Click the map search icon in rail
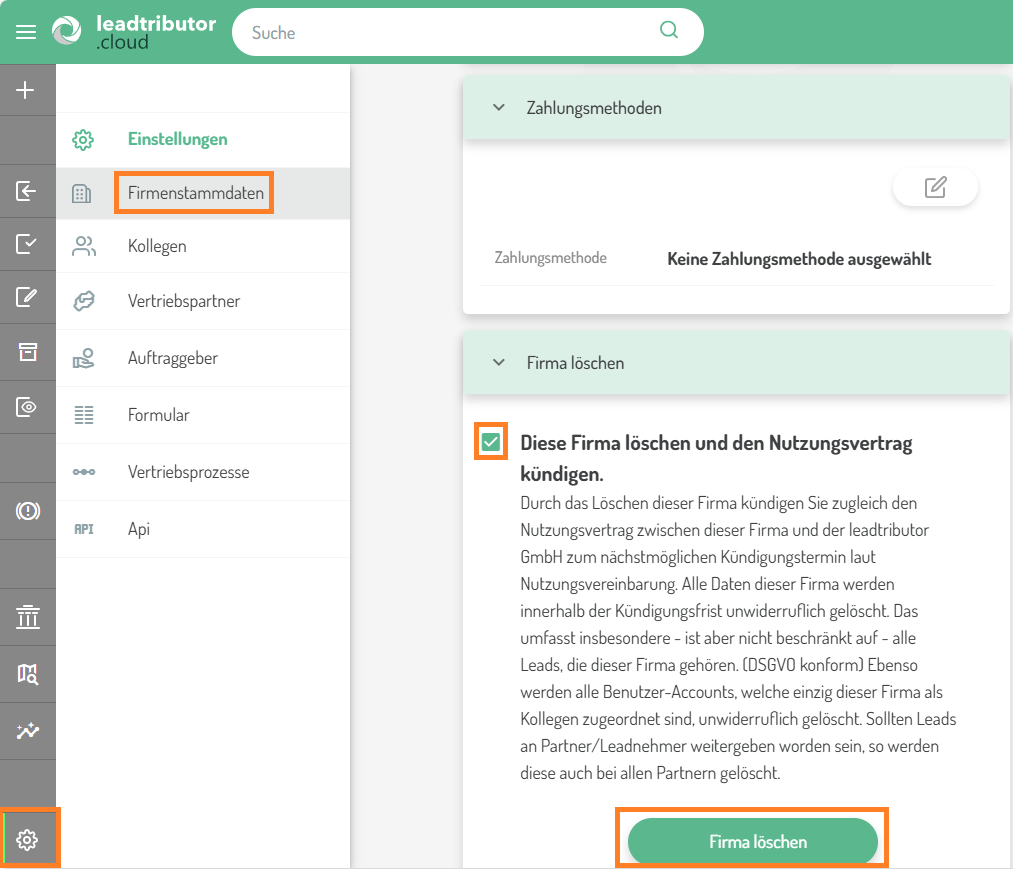The image size is (1013, 869). [27, 674]
